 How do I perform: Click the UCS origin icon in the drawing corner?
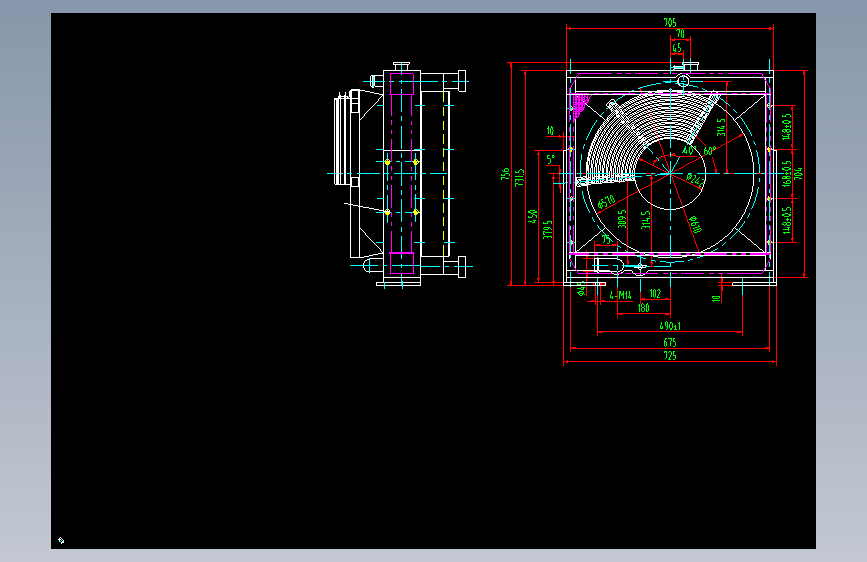61,540
